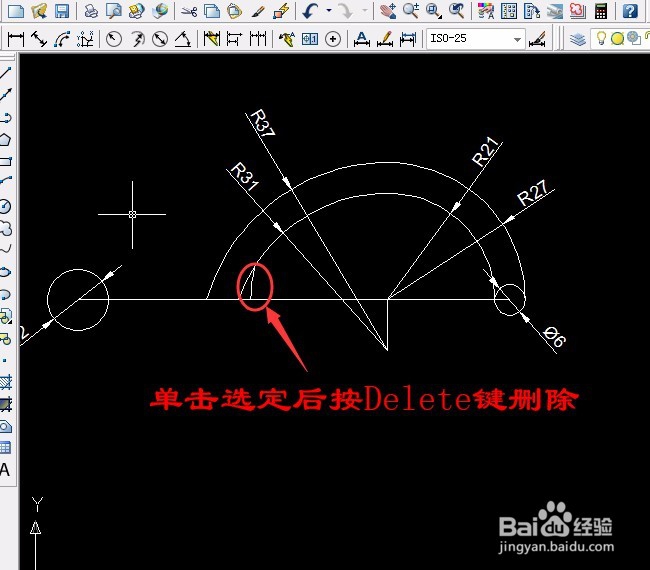This screenshot has width=650, height=570.
Task: Open Block Editor lightning icon
Action: pos(281,11)
